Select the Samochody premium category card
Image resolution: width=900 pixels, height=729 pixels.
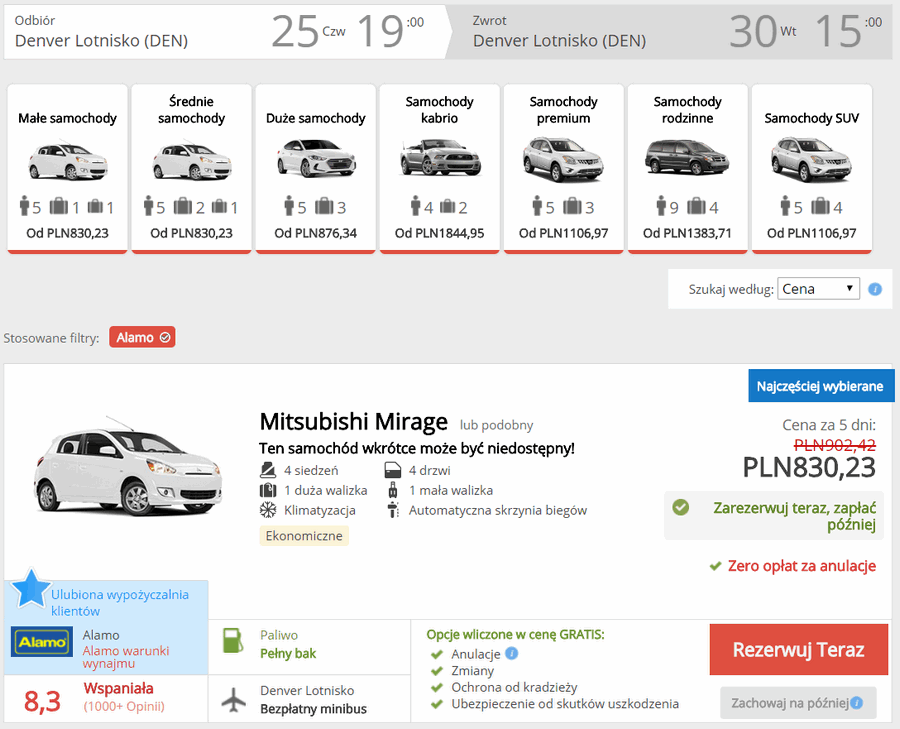[x=563, y=168]
